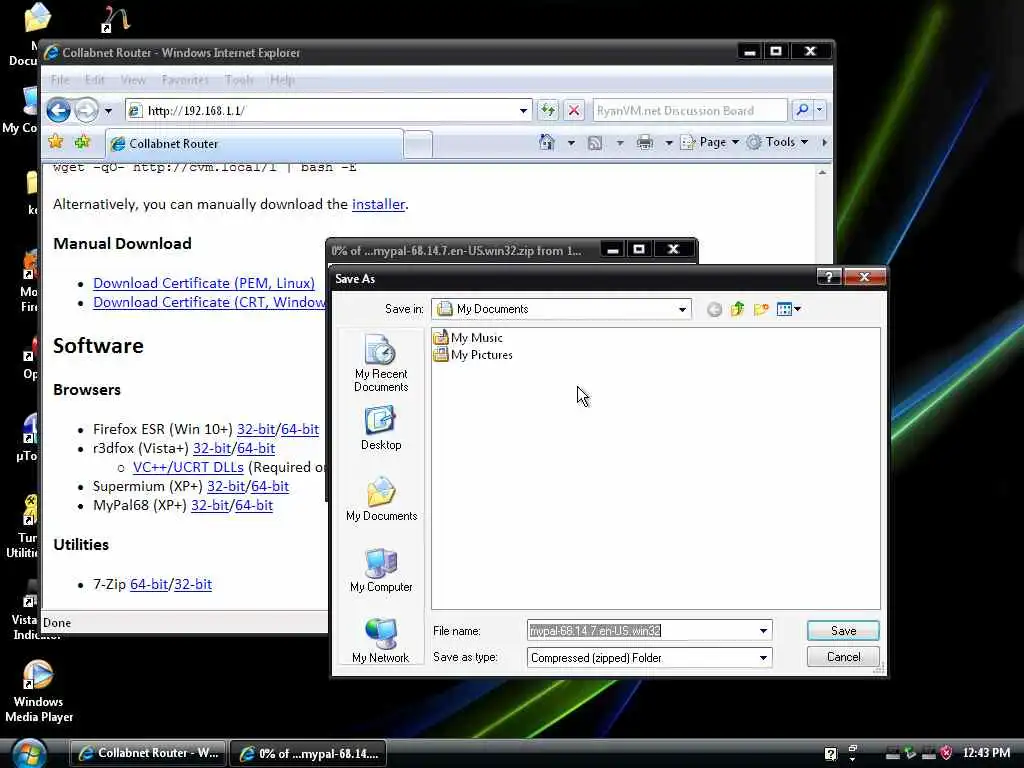Click My Computer in Save As places bar
Image resolution: width=1024 pixels, height=768 pixels.
click(x=381, y=570)
